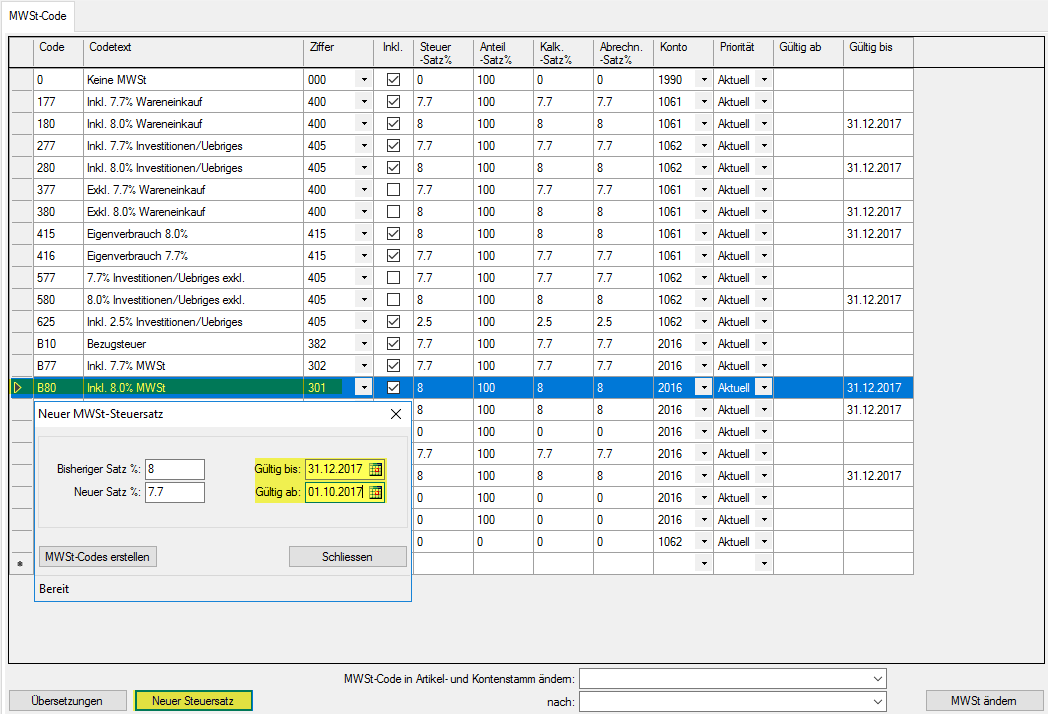
Task: Open Übersetzungen button
Action: [67, 701]
